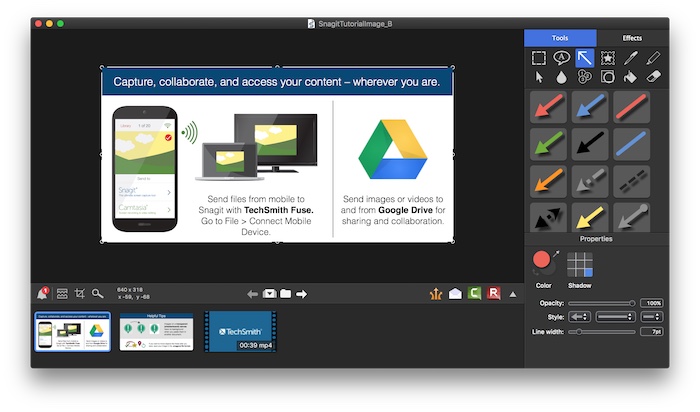Choose the blue arrow quick style

coord(590,107)
